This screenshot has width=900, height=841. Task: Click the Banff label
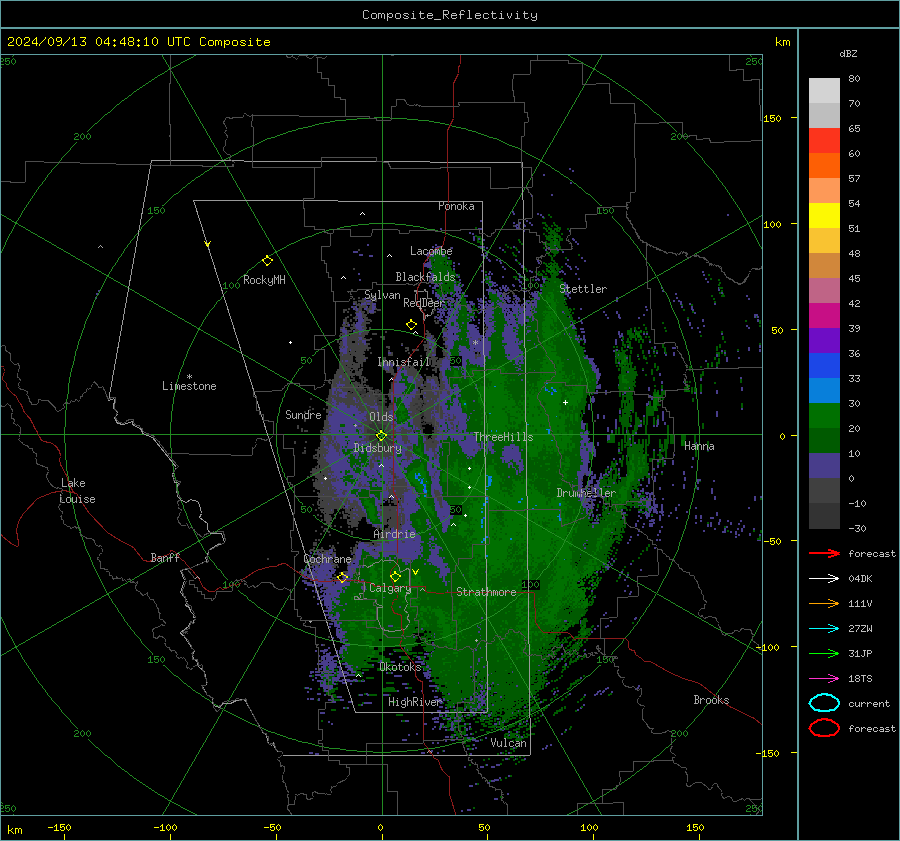coord(165,558)
